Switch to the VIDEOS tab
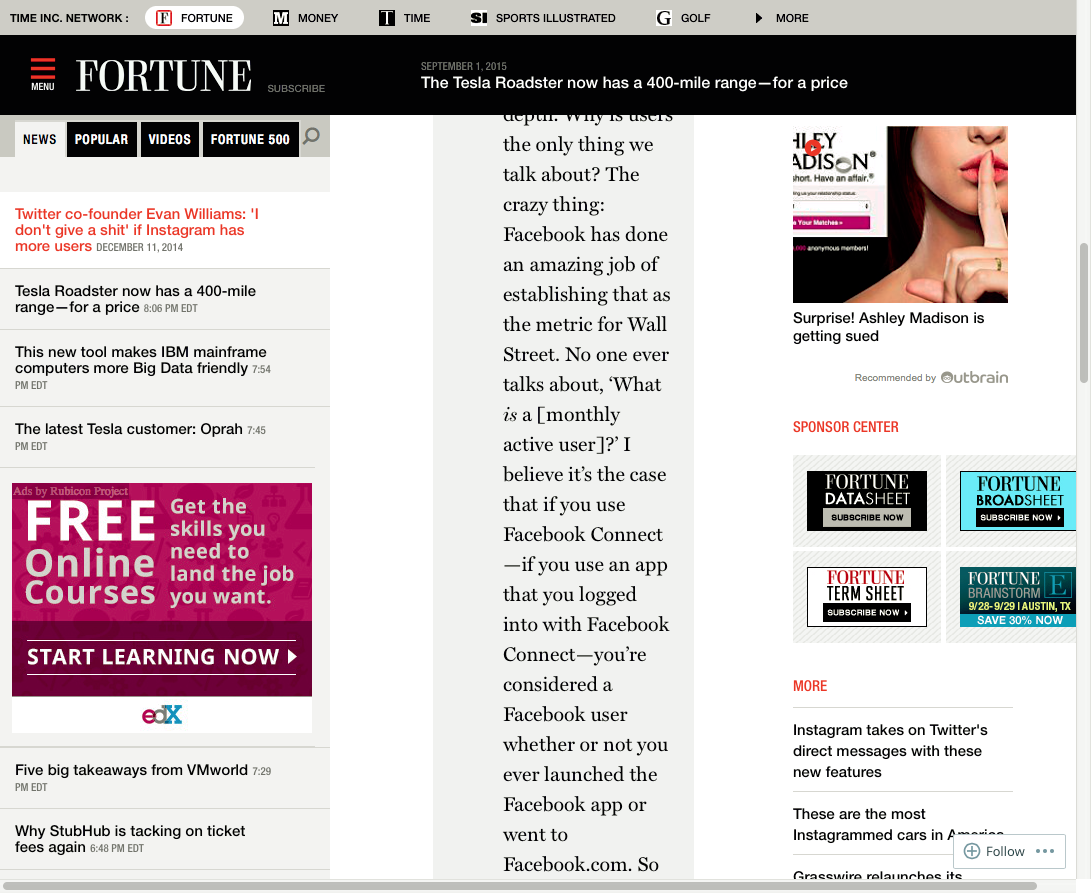 [170, 139]
